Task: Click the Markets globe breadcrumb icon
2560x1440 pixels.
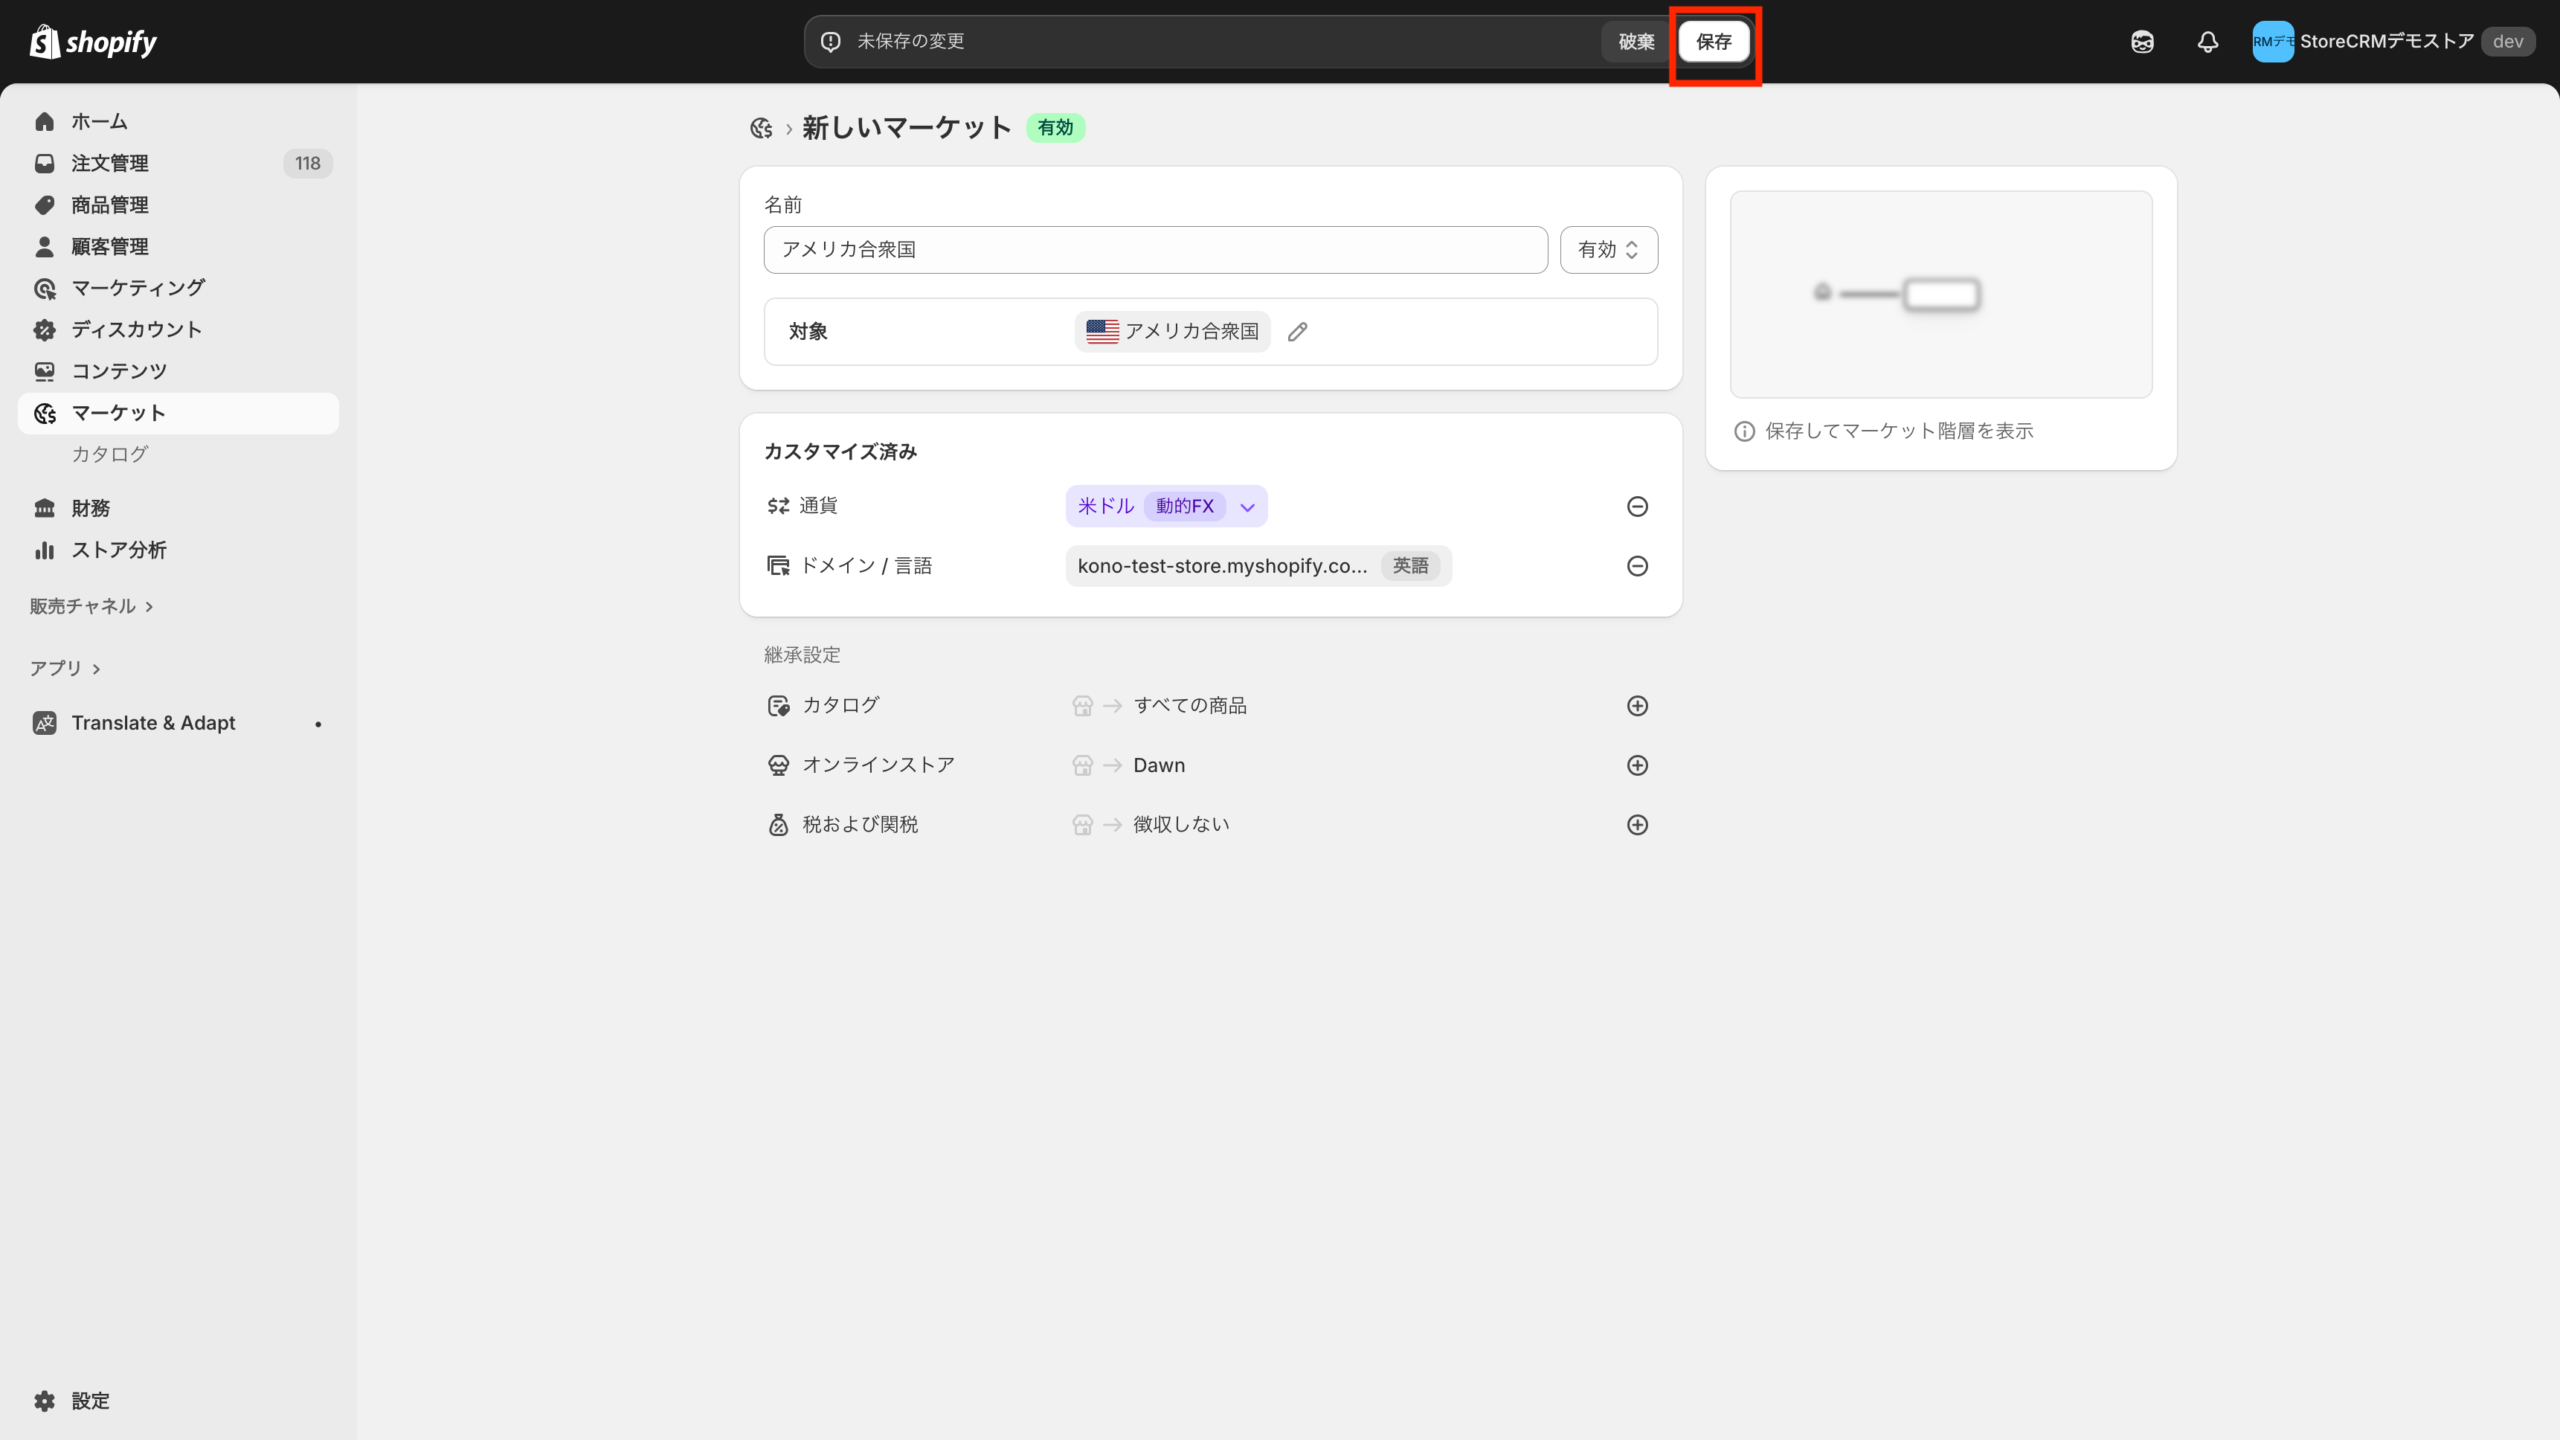Action: 761,128
